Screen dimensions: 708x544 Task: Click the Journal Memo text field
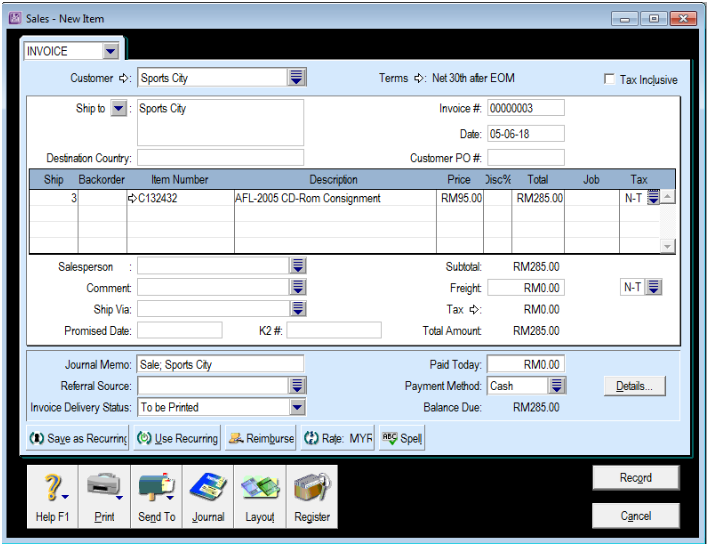220,365
